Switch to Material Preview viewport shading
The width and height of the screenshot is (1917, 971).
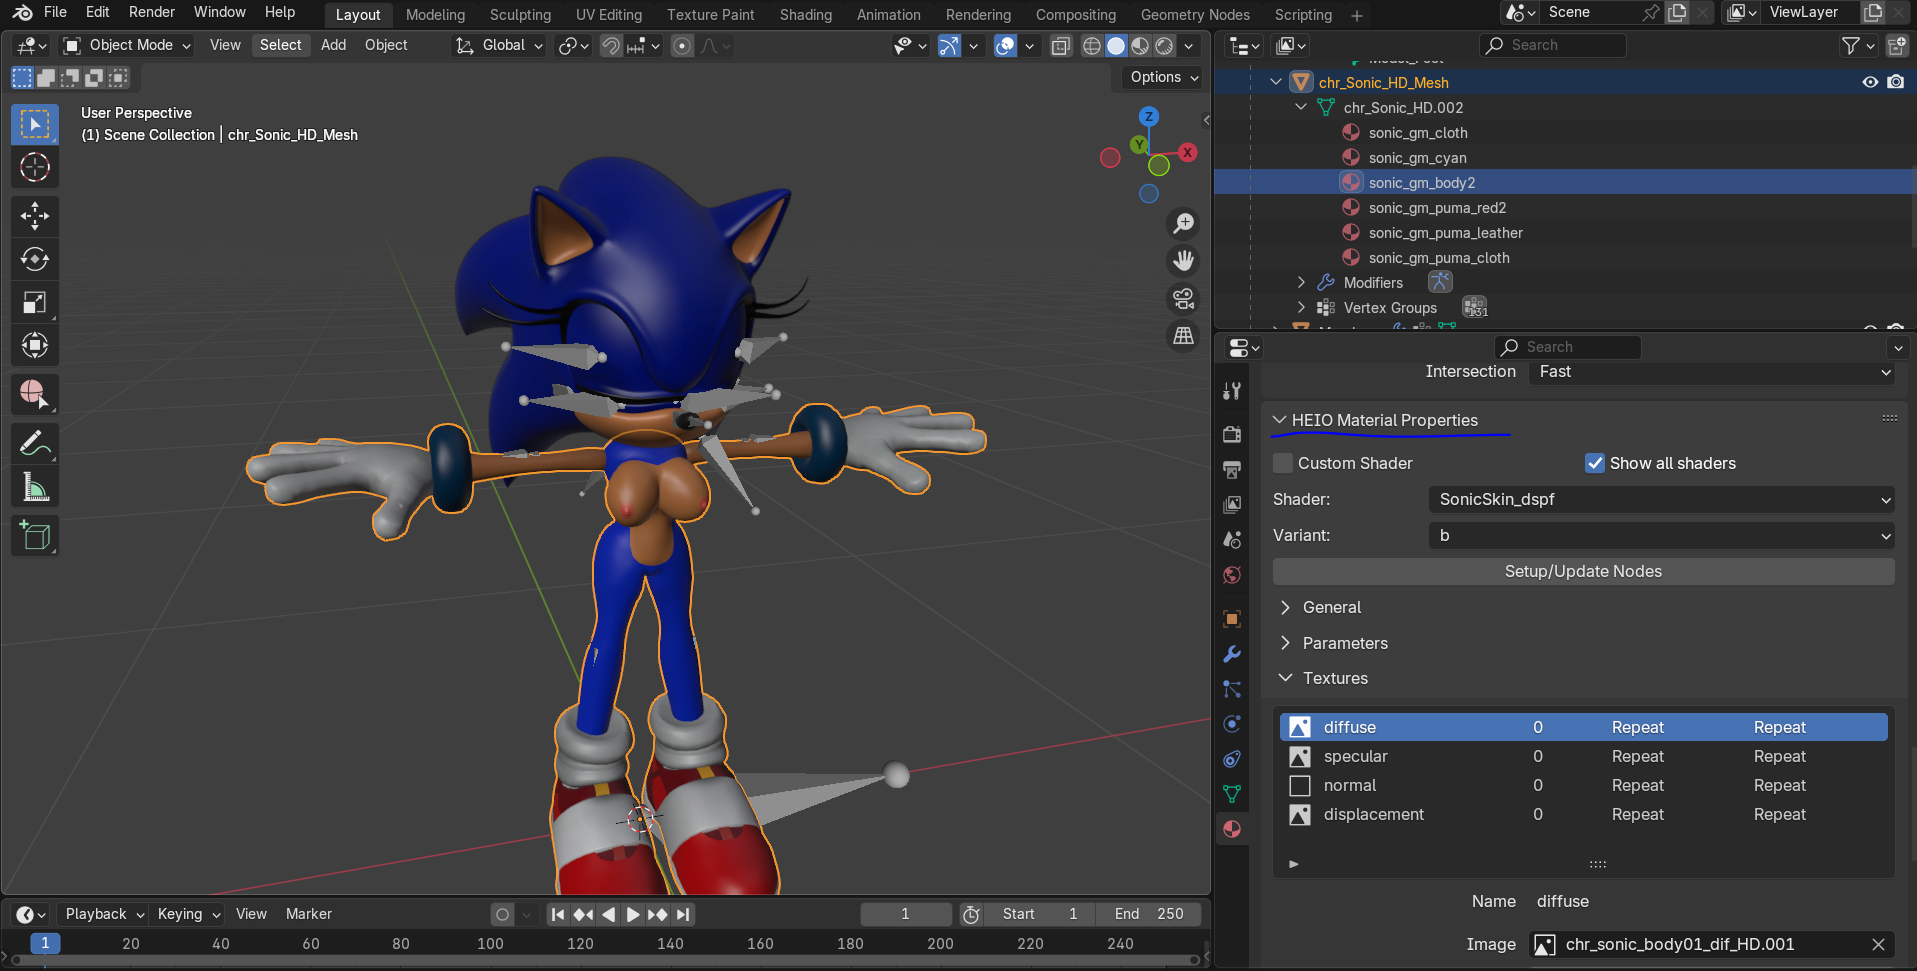pos(1140,46)
